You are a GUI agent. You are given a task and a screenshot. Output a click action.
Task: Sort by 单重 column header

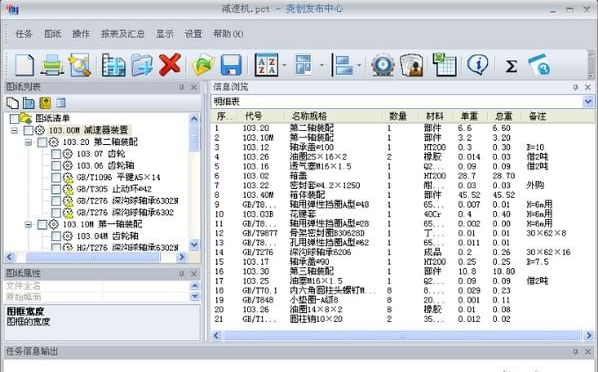pos(470,116)
